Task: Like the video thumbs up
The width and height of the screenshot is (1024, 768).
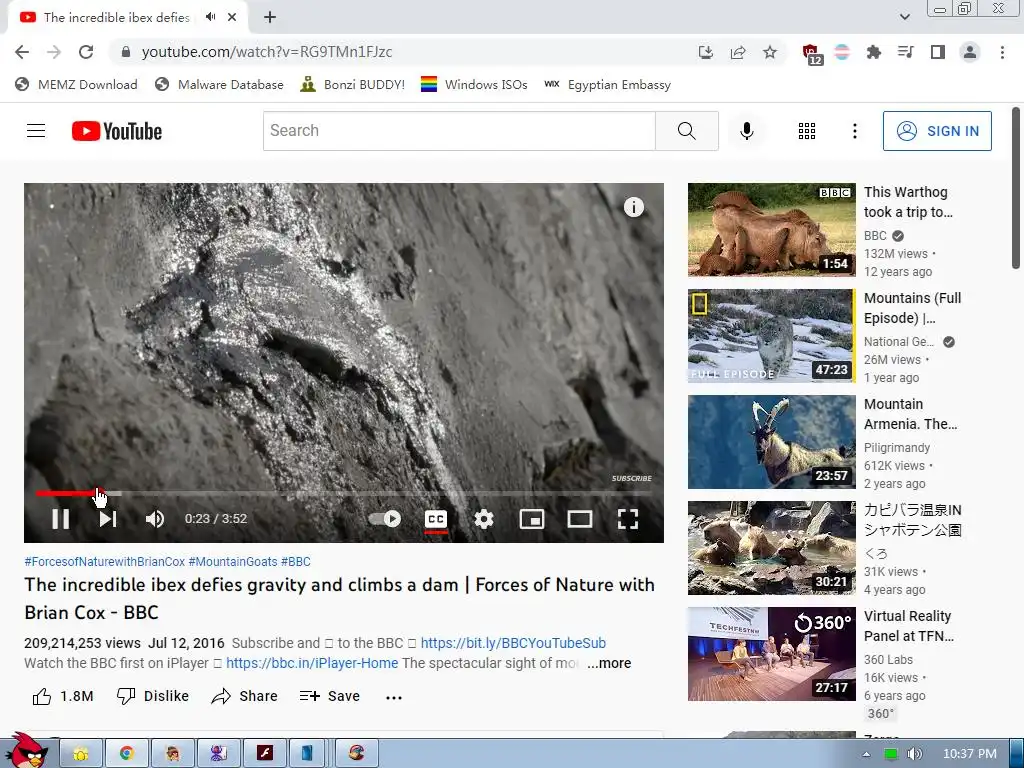Action: 63,696
